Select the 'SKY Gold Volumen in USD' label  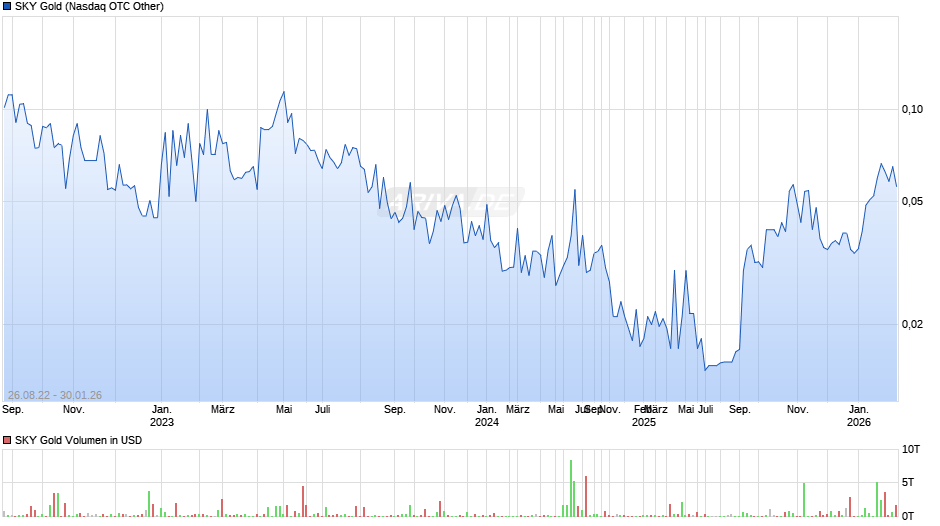(x=79, y=440)
